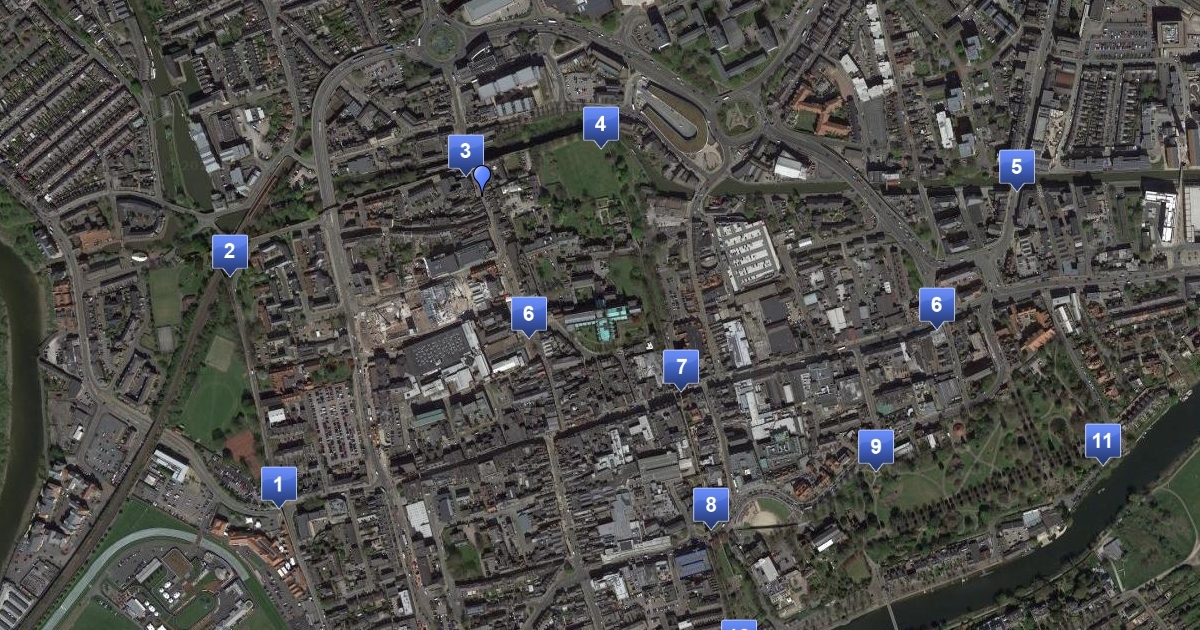The height and width of the screenshot is (630, 1200).
Task: Open the marker labeled 3
Action: 466,153
